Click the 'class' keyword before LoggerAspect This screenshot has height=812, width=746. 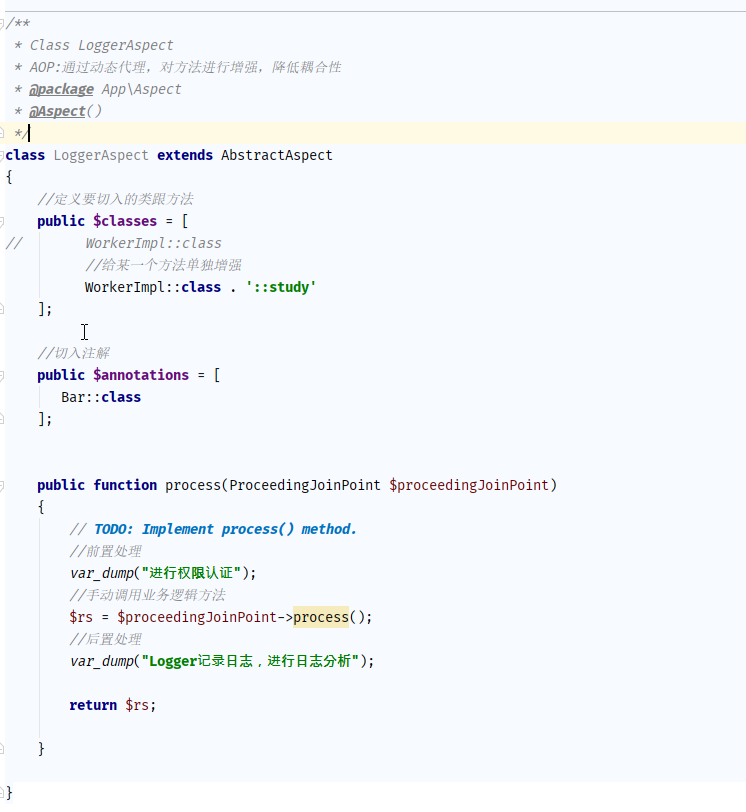25,155
